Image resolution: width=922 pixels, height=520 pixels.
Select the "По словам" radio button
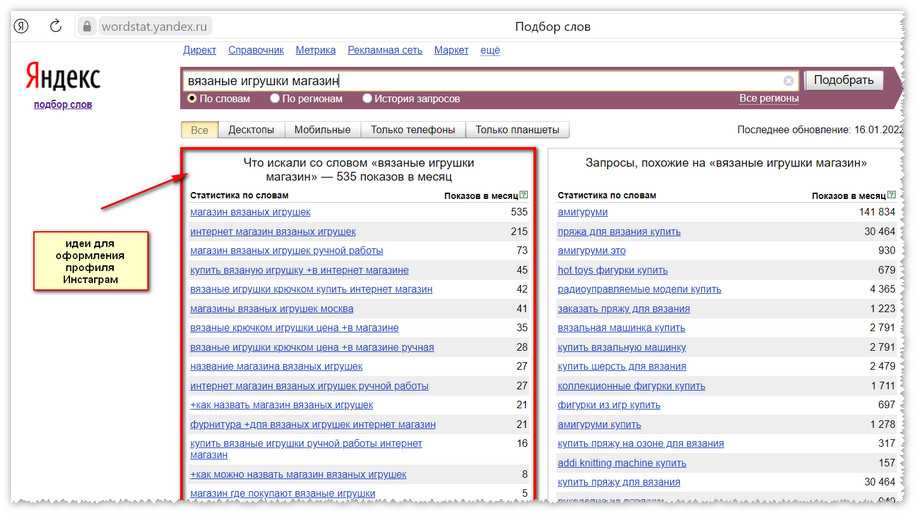click(193, 99)
